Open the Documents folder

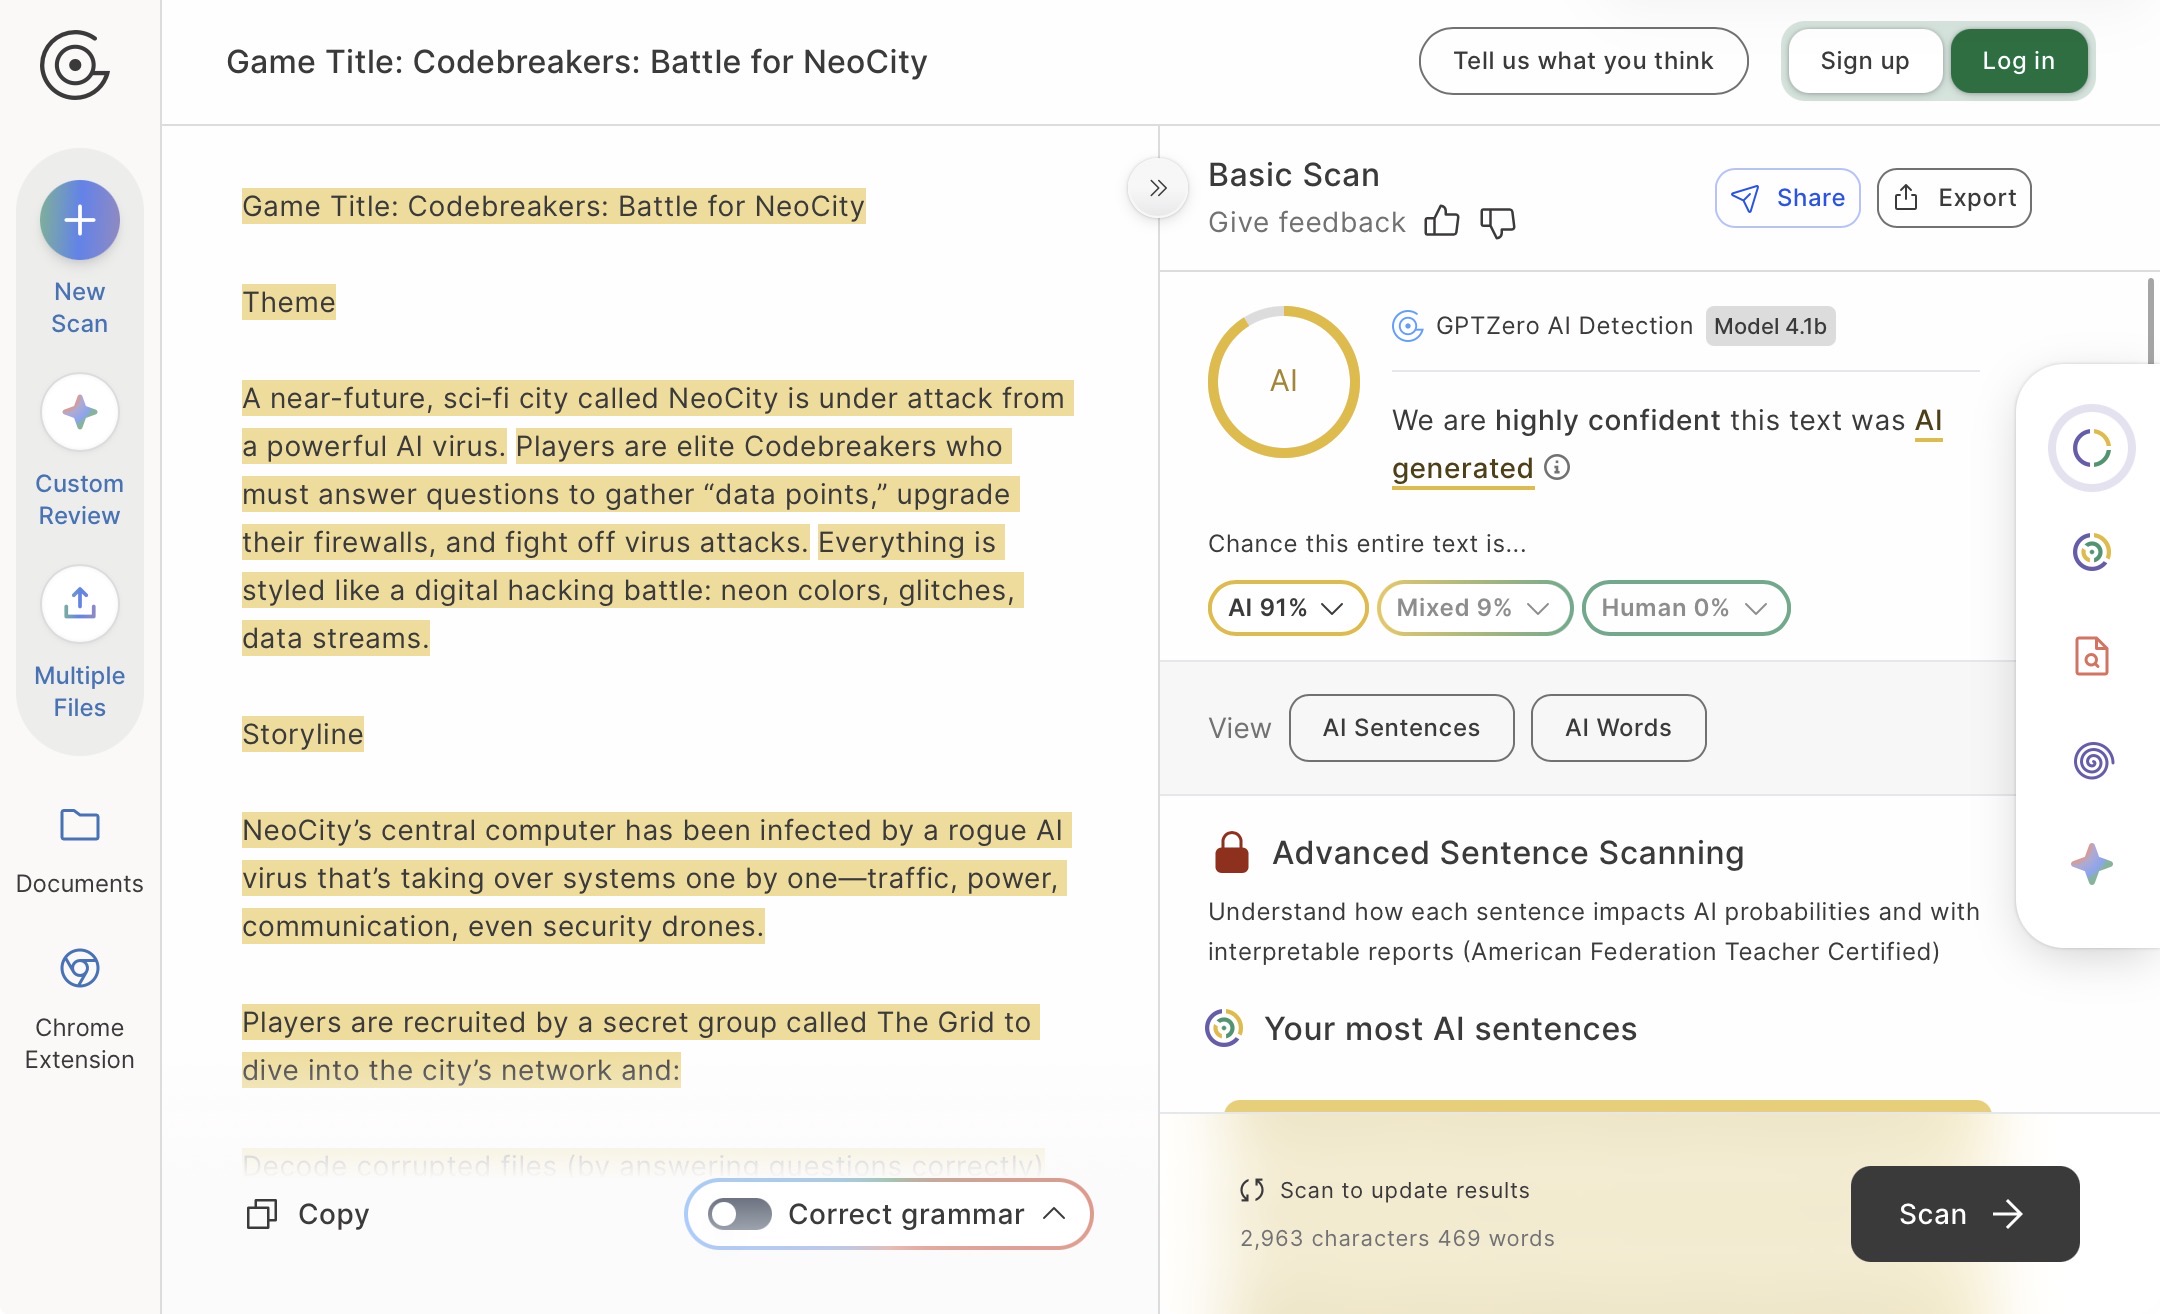point(80,826)
